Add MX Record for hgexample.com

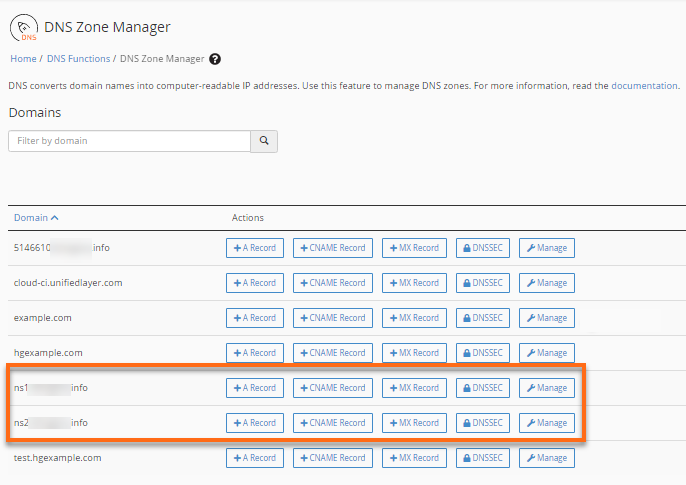point(414,353)
